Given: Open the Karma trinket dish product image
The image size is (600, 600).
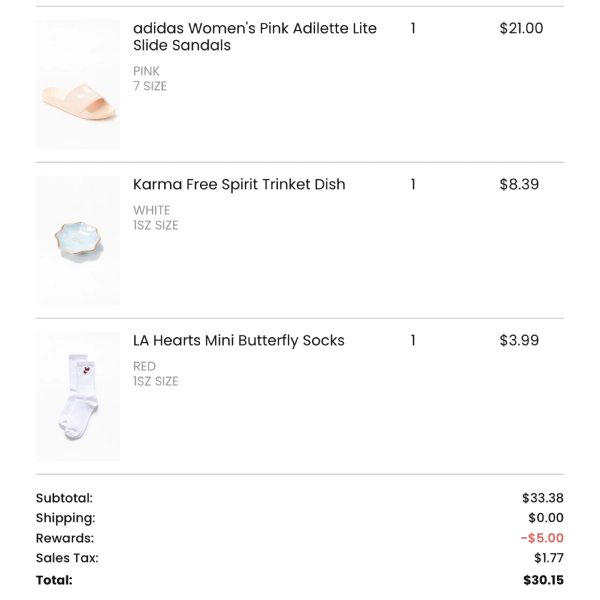Looking at the screenshot, I should click(78, 240).
